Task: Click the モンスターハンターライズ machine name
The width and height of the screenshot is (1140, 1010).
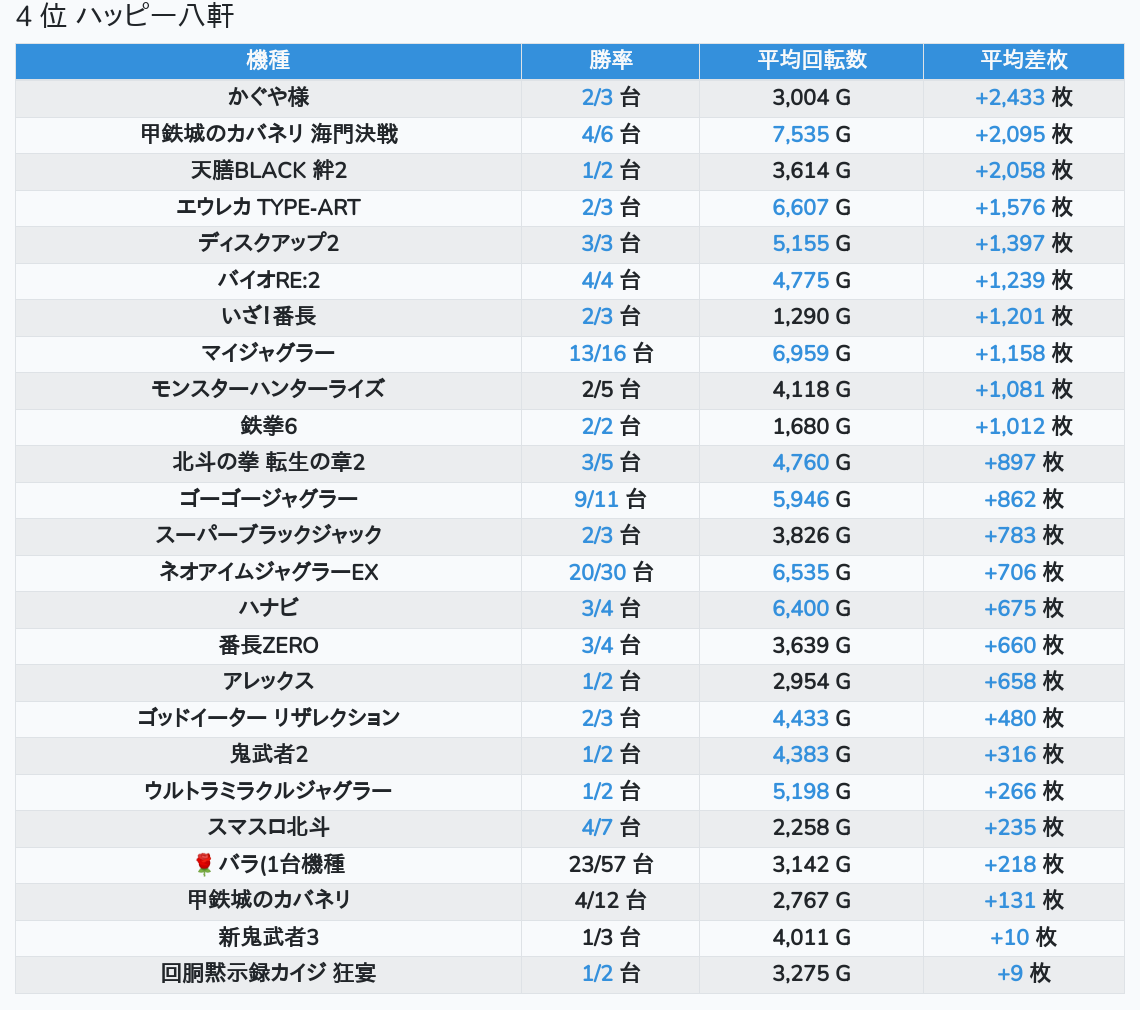Action: point(268,389)
